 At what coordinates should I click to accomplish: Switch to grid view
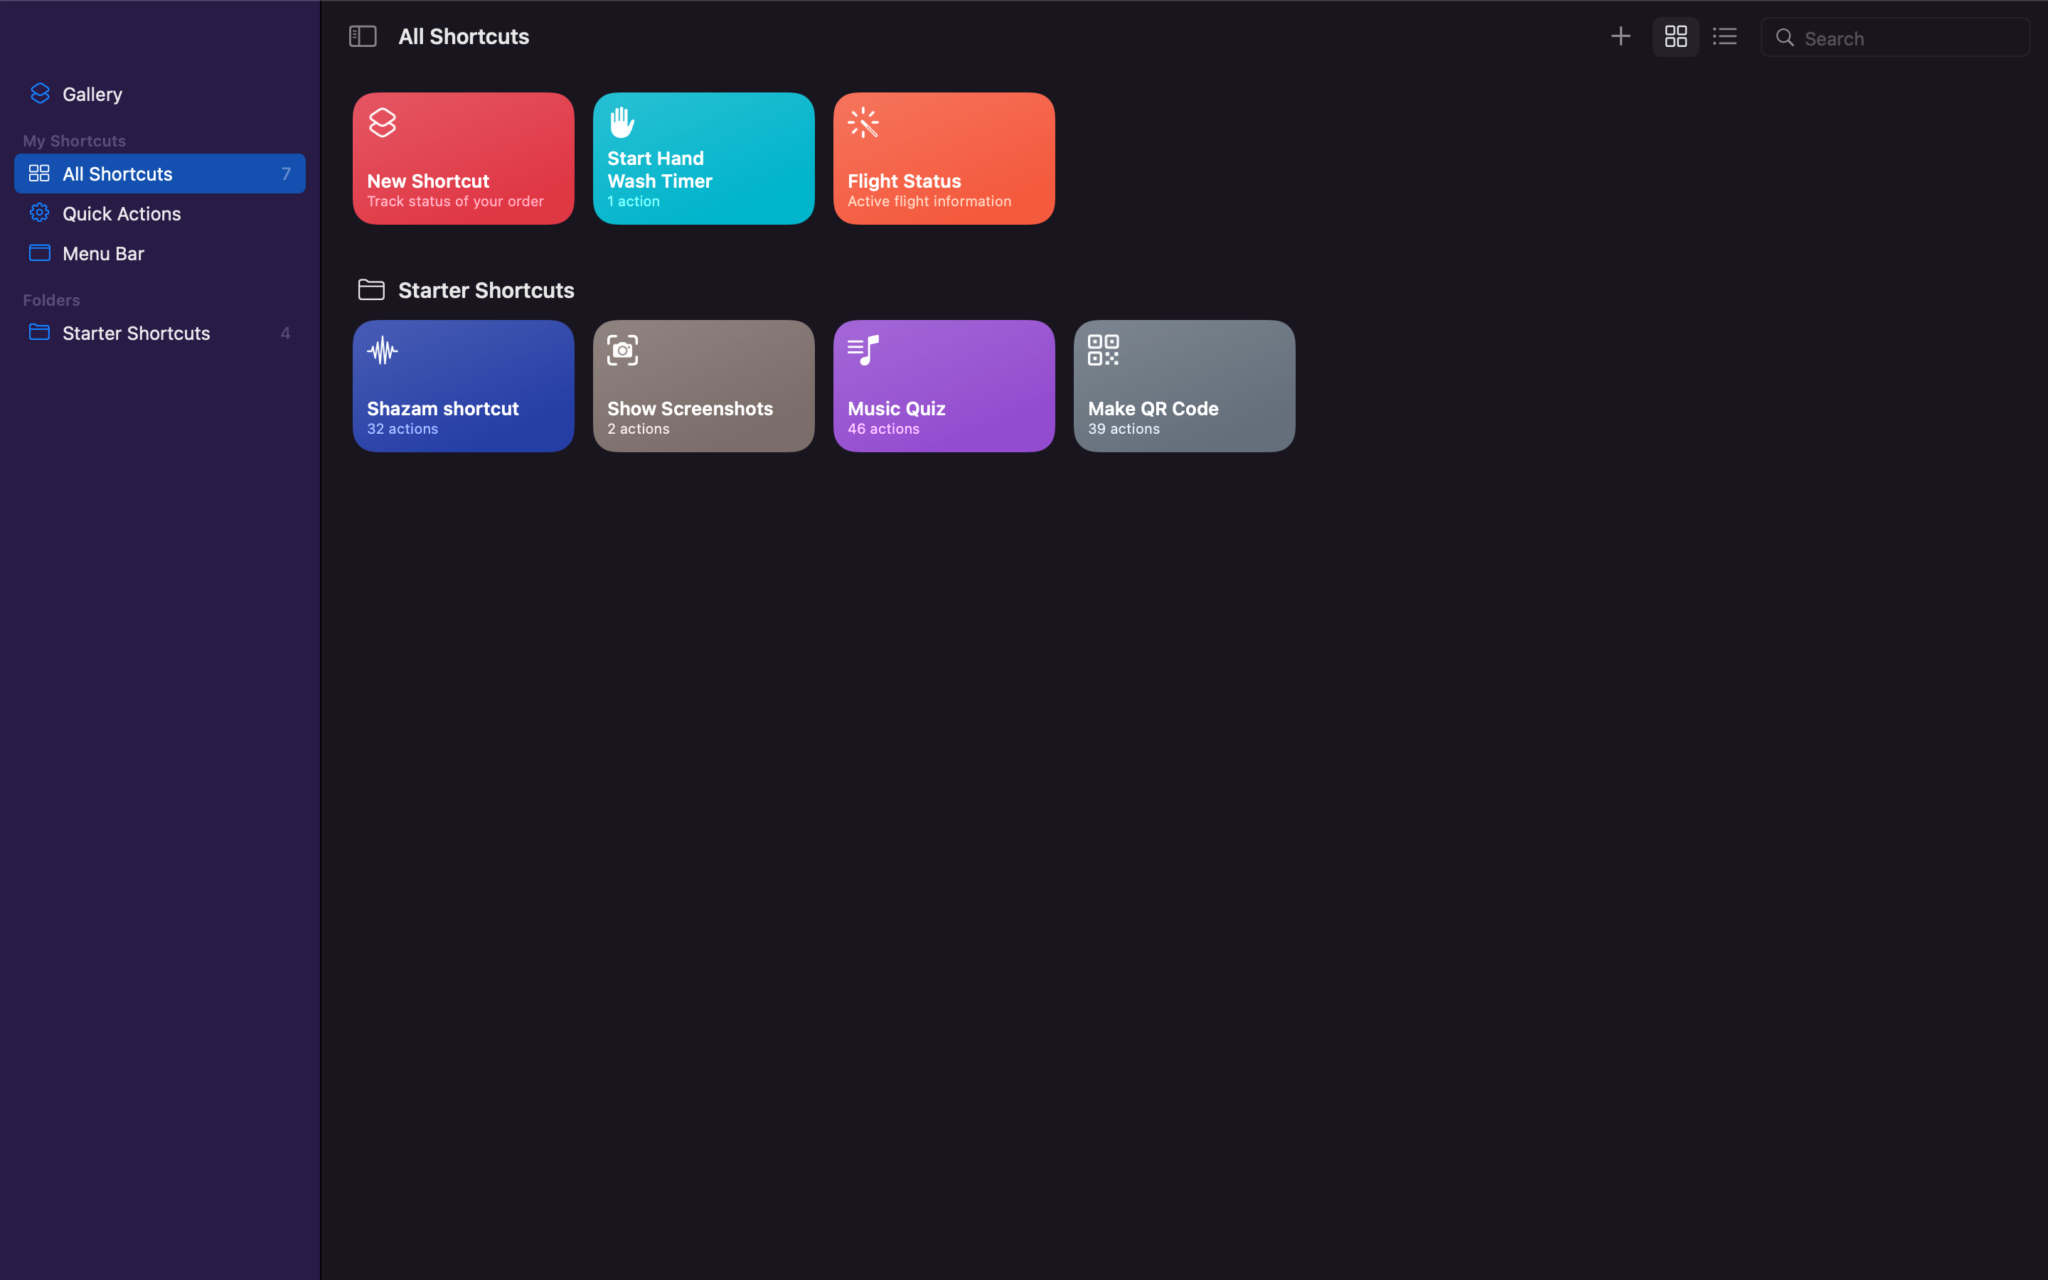click(x=1675, y=37)
